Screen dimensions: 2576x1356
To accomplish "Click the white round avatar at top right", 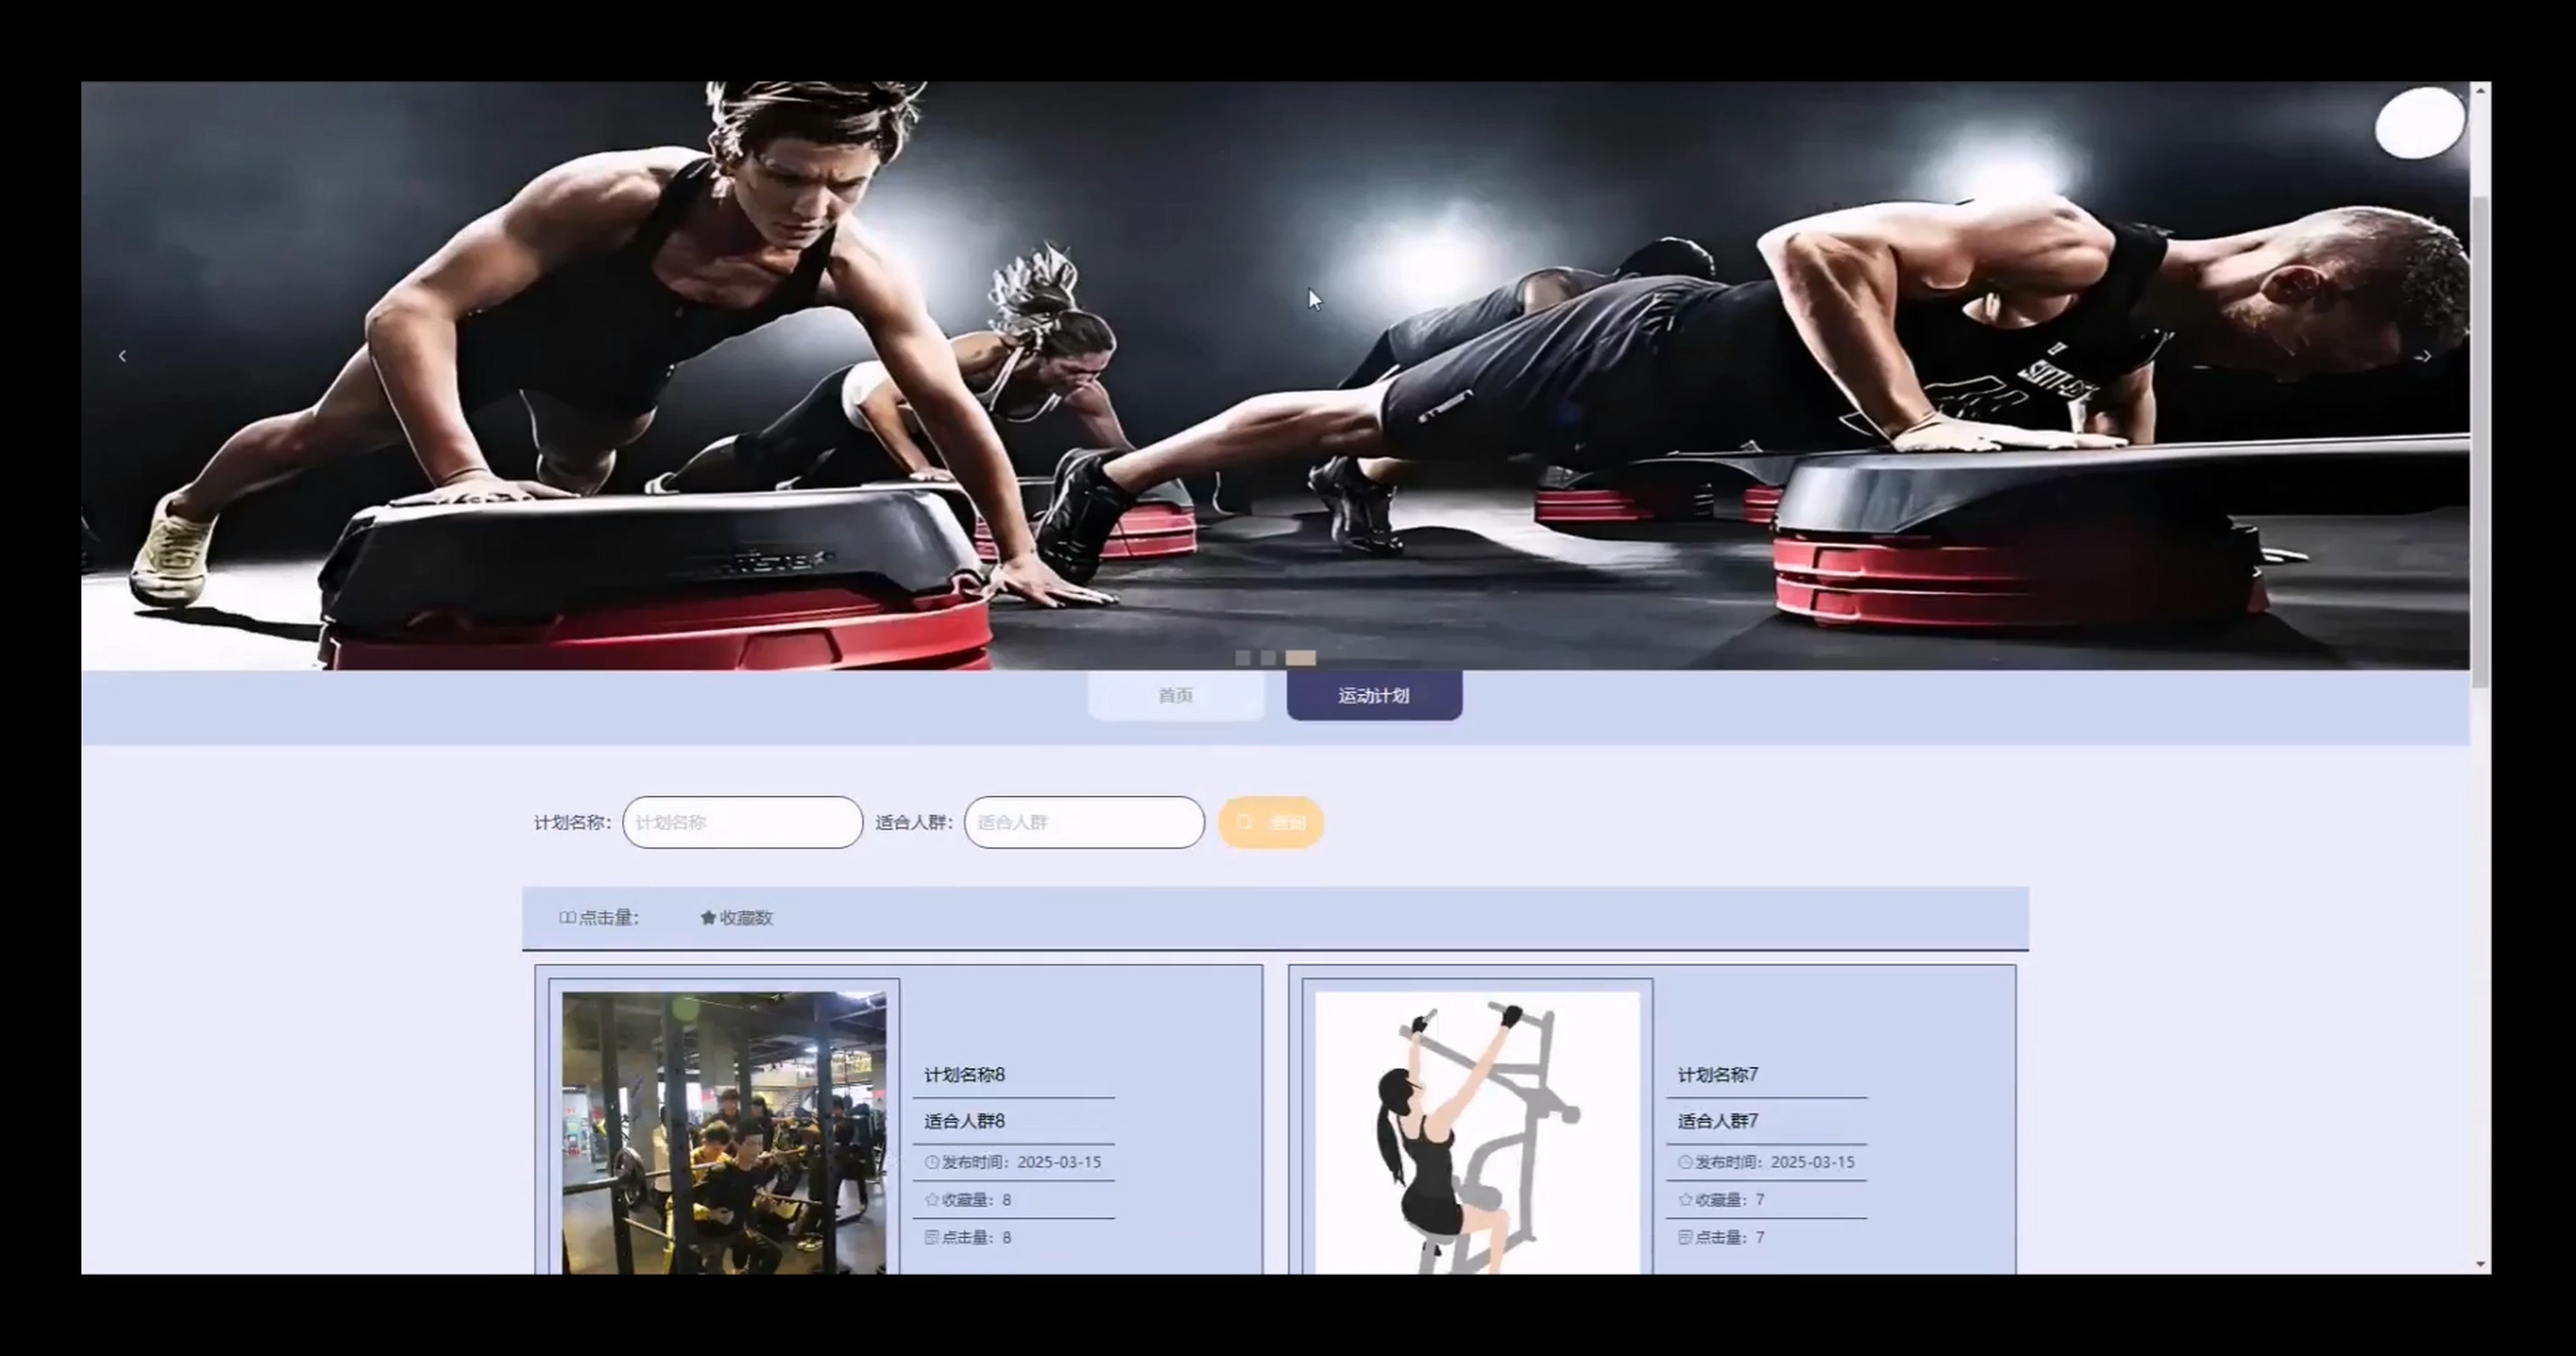I will click(2418, 122).
